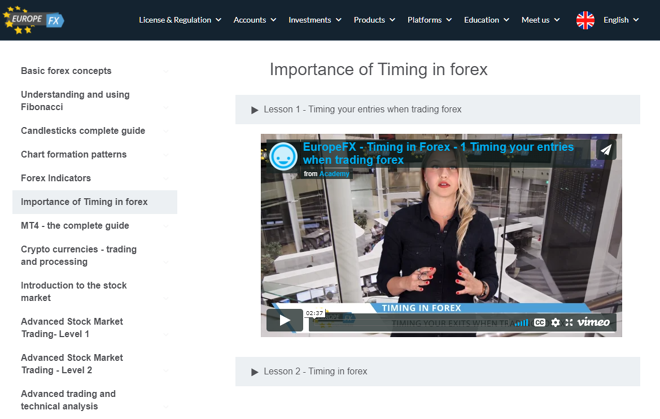
Task: Open Meet us menu
Action: pos(540,20)
